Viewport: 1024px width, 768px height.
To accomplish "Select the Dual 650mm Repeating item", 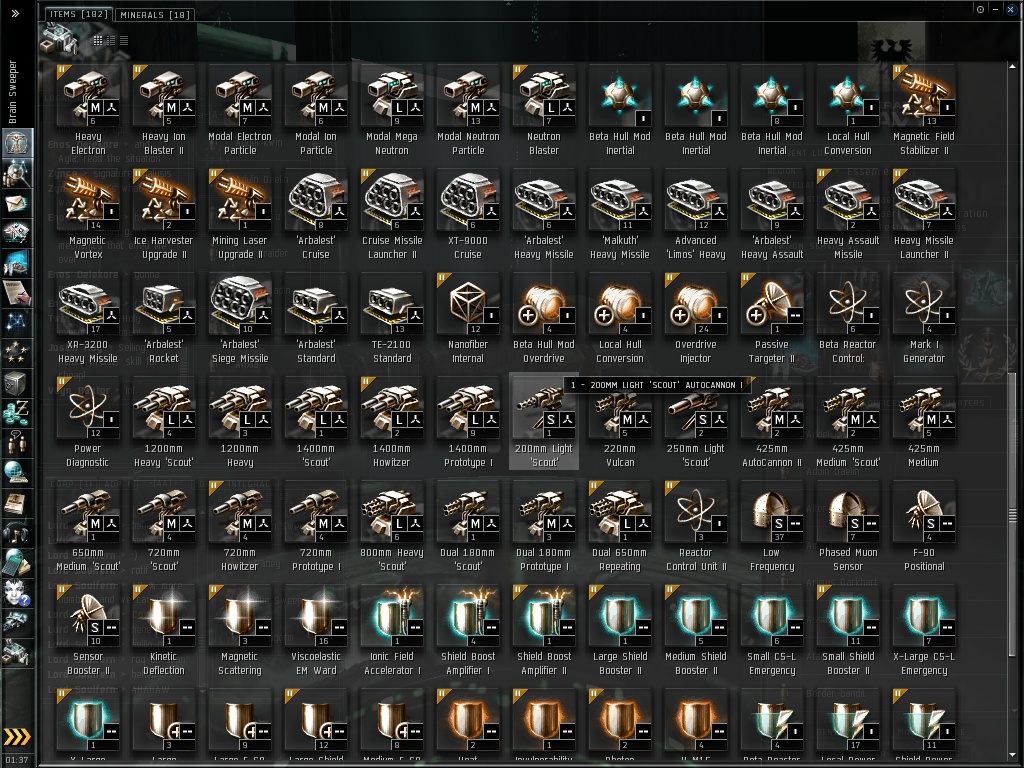I will (x=620, y=526).
